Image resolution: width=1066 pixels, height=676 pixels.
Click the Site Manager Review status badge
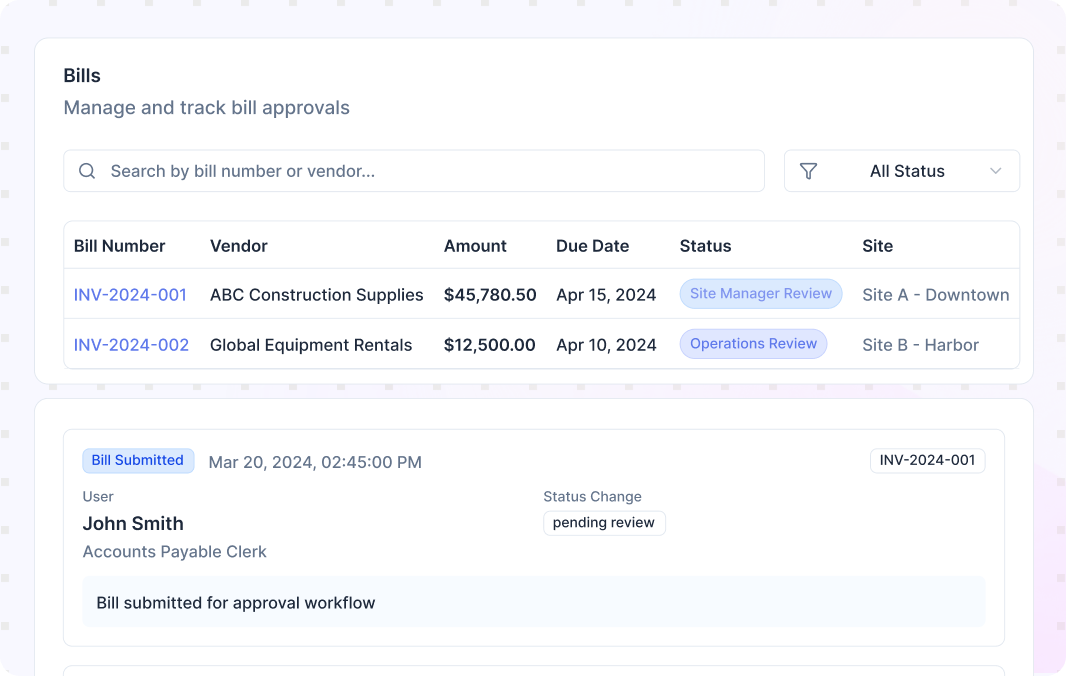[761, 294]
